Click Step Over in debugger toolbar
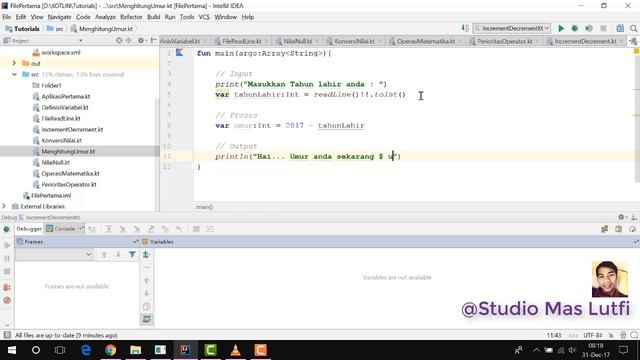This screenshot has width=640, height=360. tap(109, 229)
